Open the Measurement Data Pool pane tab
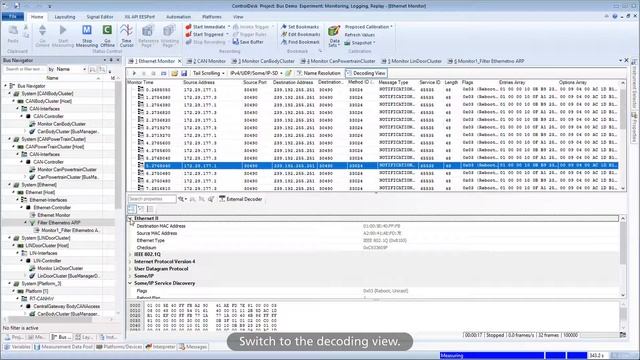The image size is (640, 360). 64,347
